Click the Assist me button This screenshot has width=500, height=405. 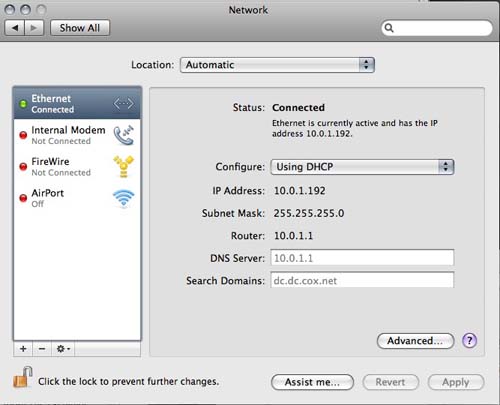(x=312, y=382)
